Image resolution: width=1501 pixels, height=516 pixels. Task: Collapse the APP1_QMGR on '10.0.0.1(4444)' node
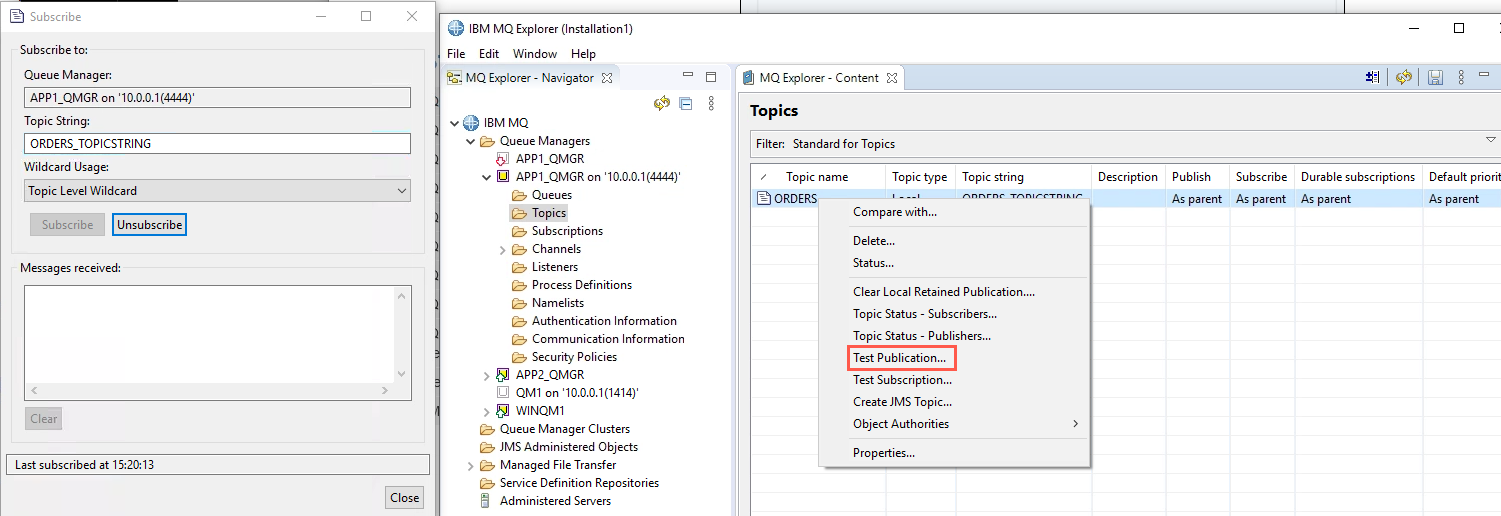pyautogui.click(x=487, y=177)
